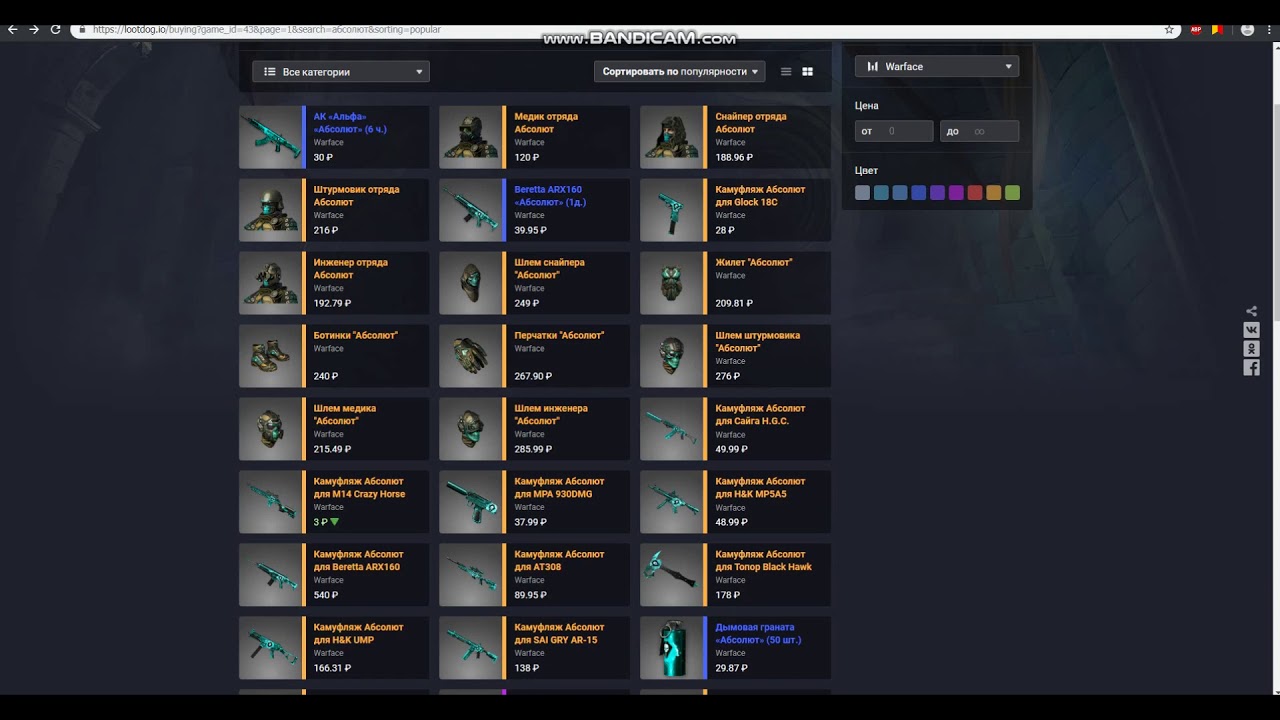Open Камуфляж Абсолют для AT308
Image resolution: width=1280 pixels, height=720 pixels.
point(534,575)
